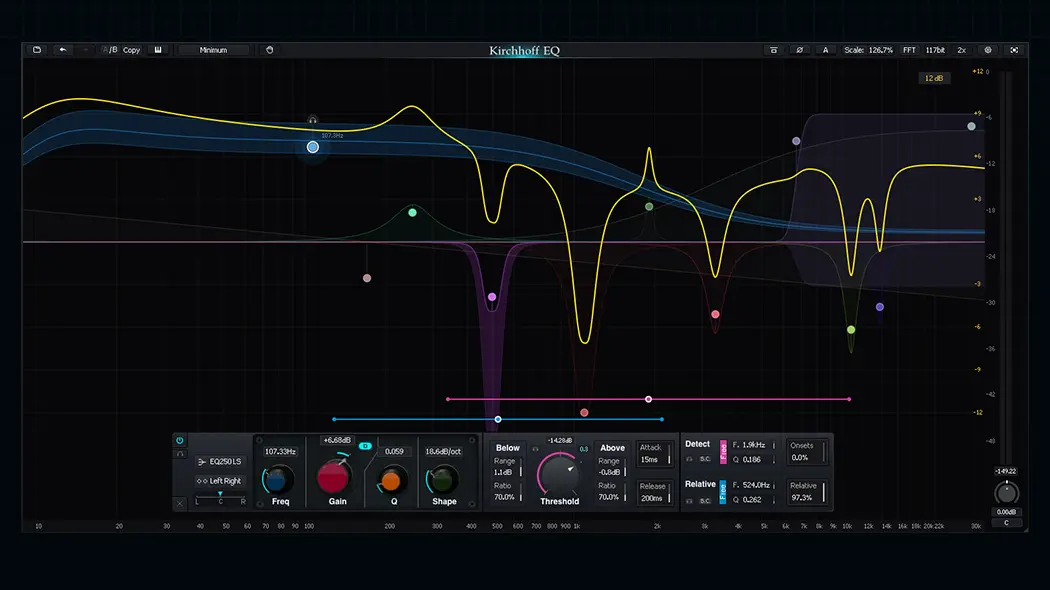Screen dimensions: 1050x590
Task: Select the grey high-shelf node at far right
Action: click(x=971, y=126)
